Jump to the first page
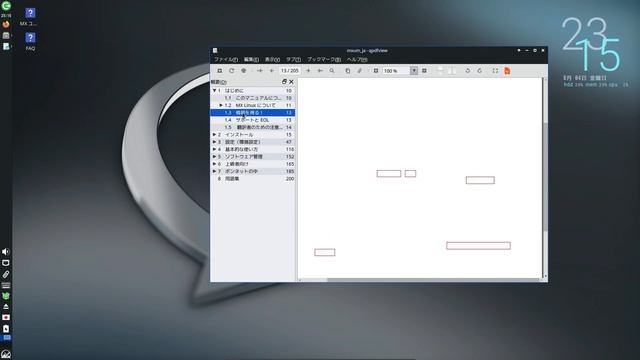Viewport: 640px width, 360px height. coord(260,71)
